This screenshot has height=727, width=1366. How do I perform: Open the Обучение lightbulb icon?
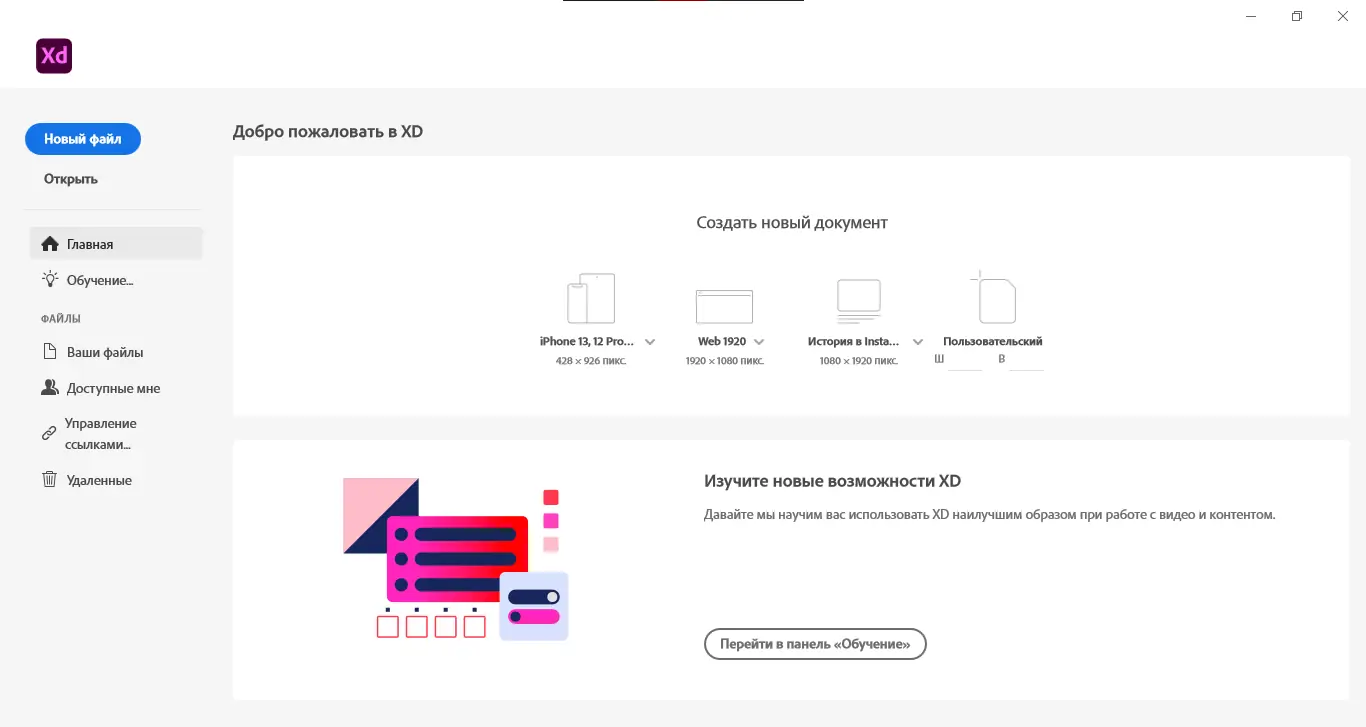tap(48, 279)
